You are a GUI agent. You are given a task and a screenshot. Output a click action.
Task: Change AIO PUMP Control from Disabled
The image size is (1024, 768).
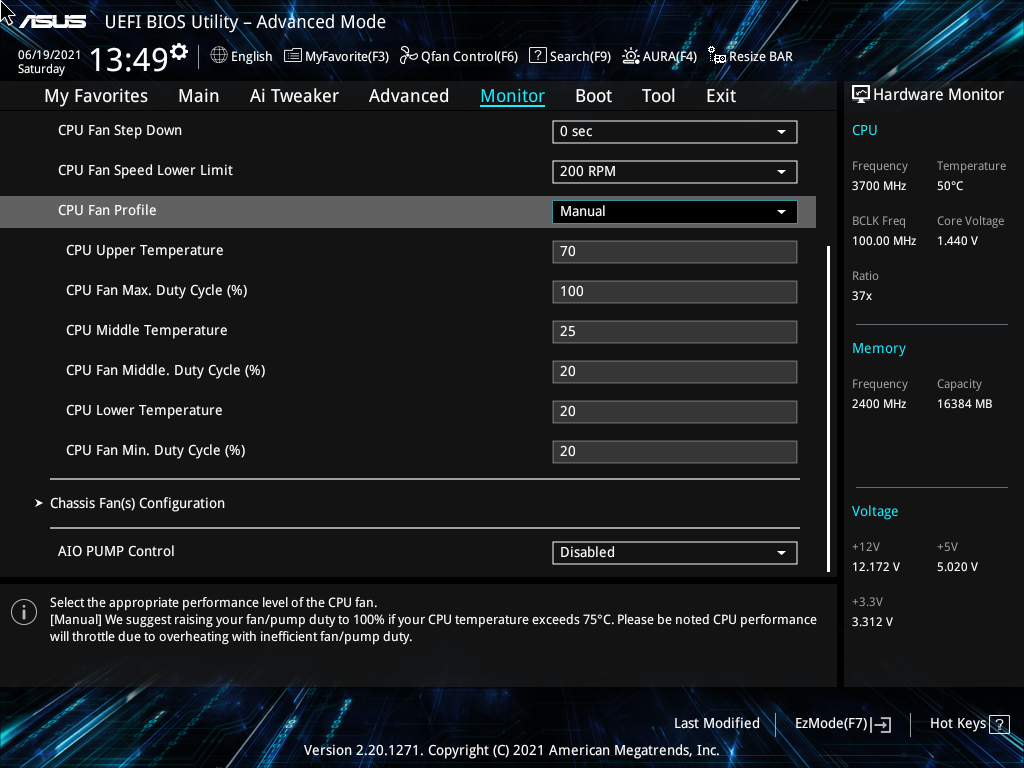click(674, 552)
